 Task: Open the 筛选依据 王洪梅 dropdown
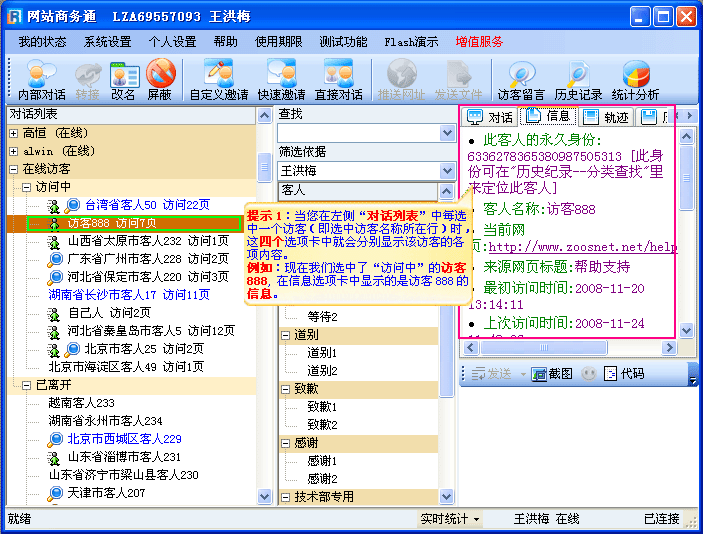447,171
